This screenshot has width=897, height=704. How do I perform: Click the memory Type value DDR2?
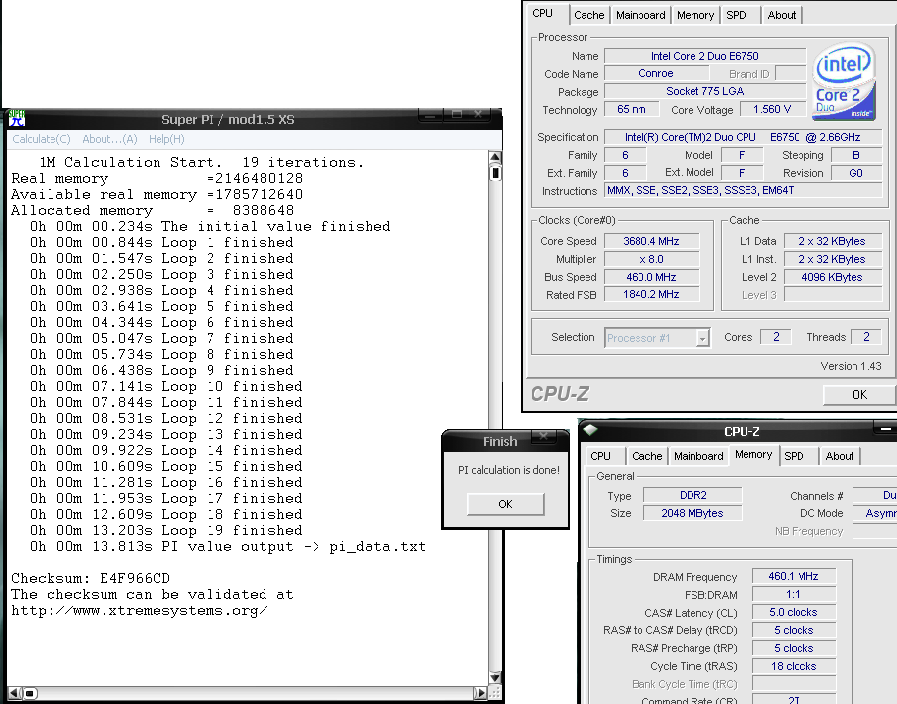tap(693, 495)
